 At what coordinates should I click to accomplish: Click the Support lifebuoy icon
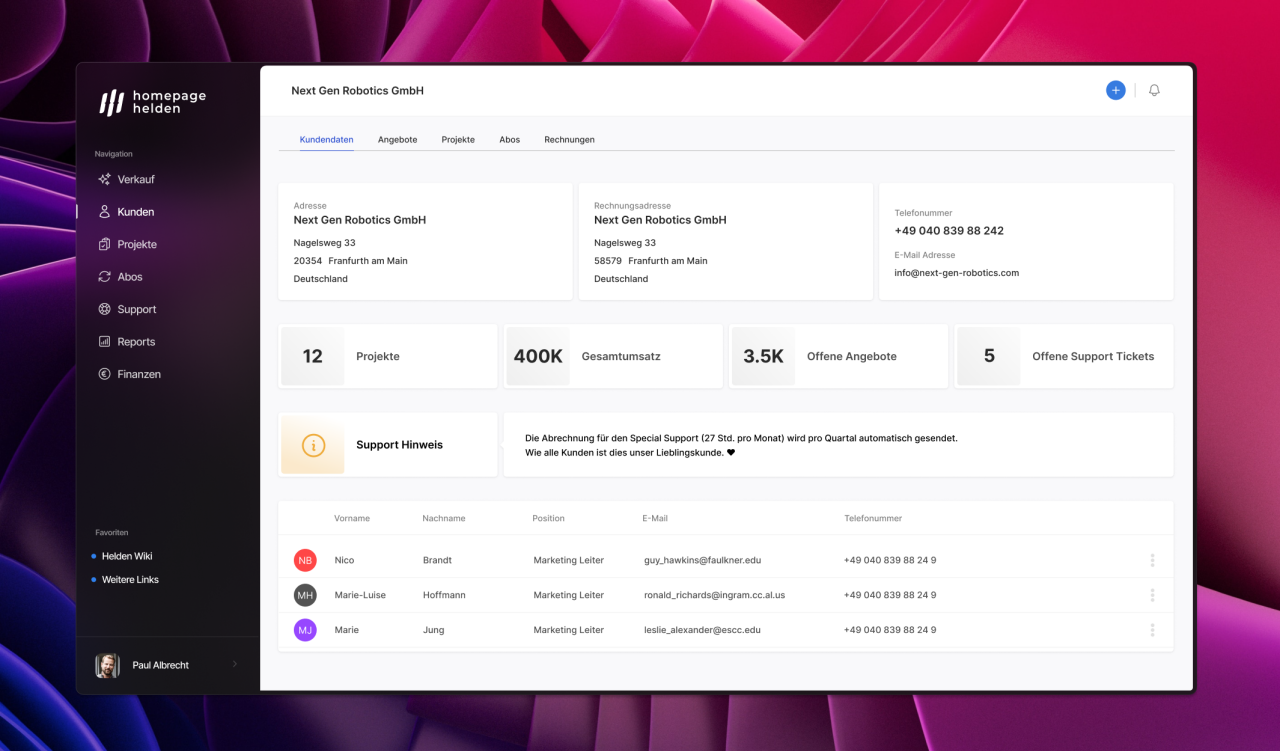pos(104,310)
